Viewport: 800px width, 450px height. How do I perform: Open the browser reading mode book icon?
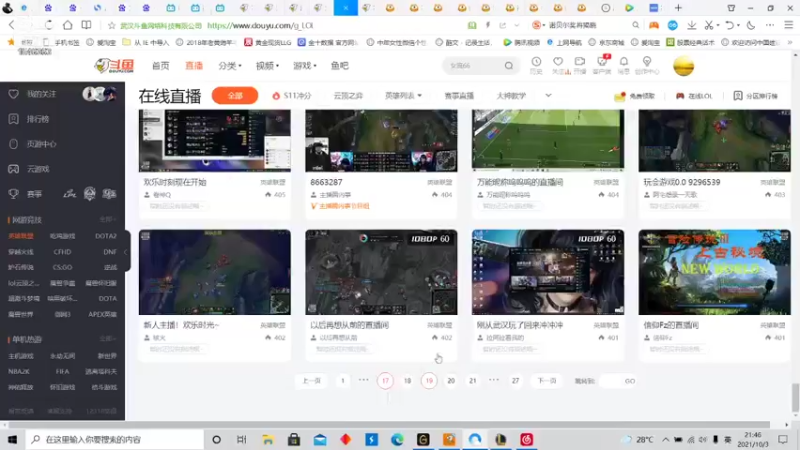coord(86,25)
